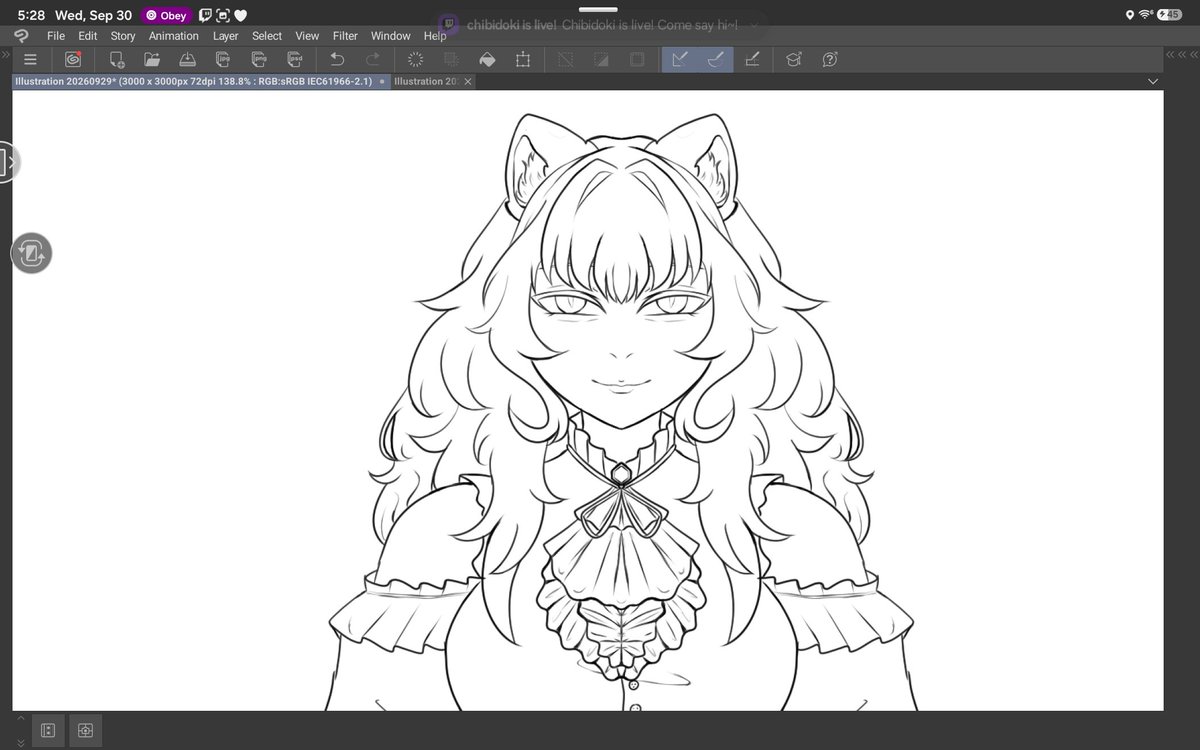Open the Story menu

coord(123,36)
